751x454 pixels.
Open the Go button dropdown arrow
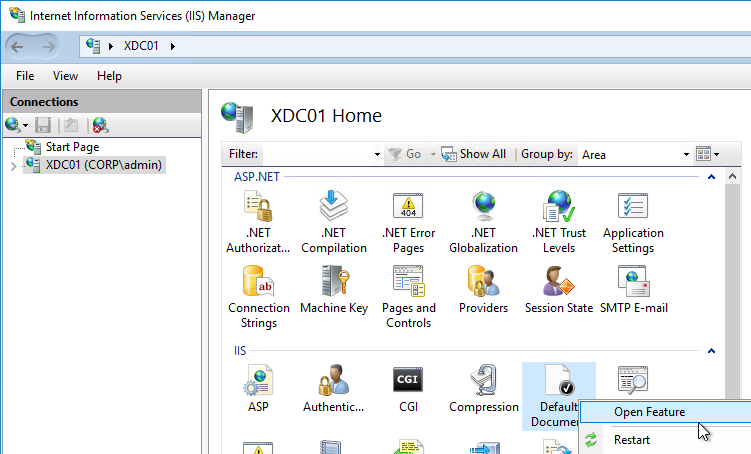coord(432,154)
